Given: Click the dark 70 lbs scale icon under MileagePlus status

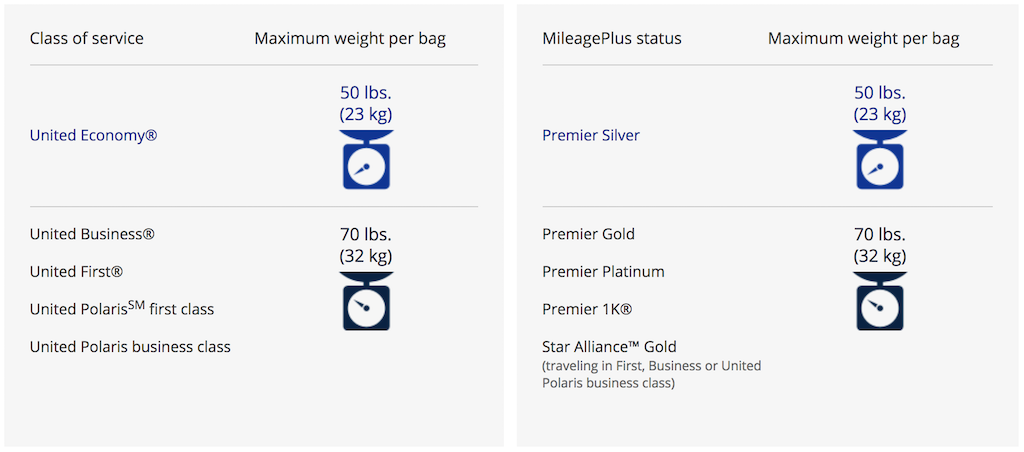Looking at the screenshot, I should pos(880,300).
